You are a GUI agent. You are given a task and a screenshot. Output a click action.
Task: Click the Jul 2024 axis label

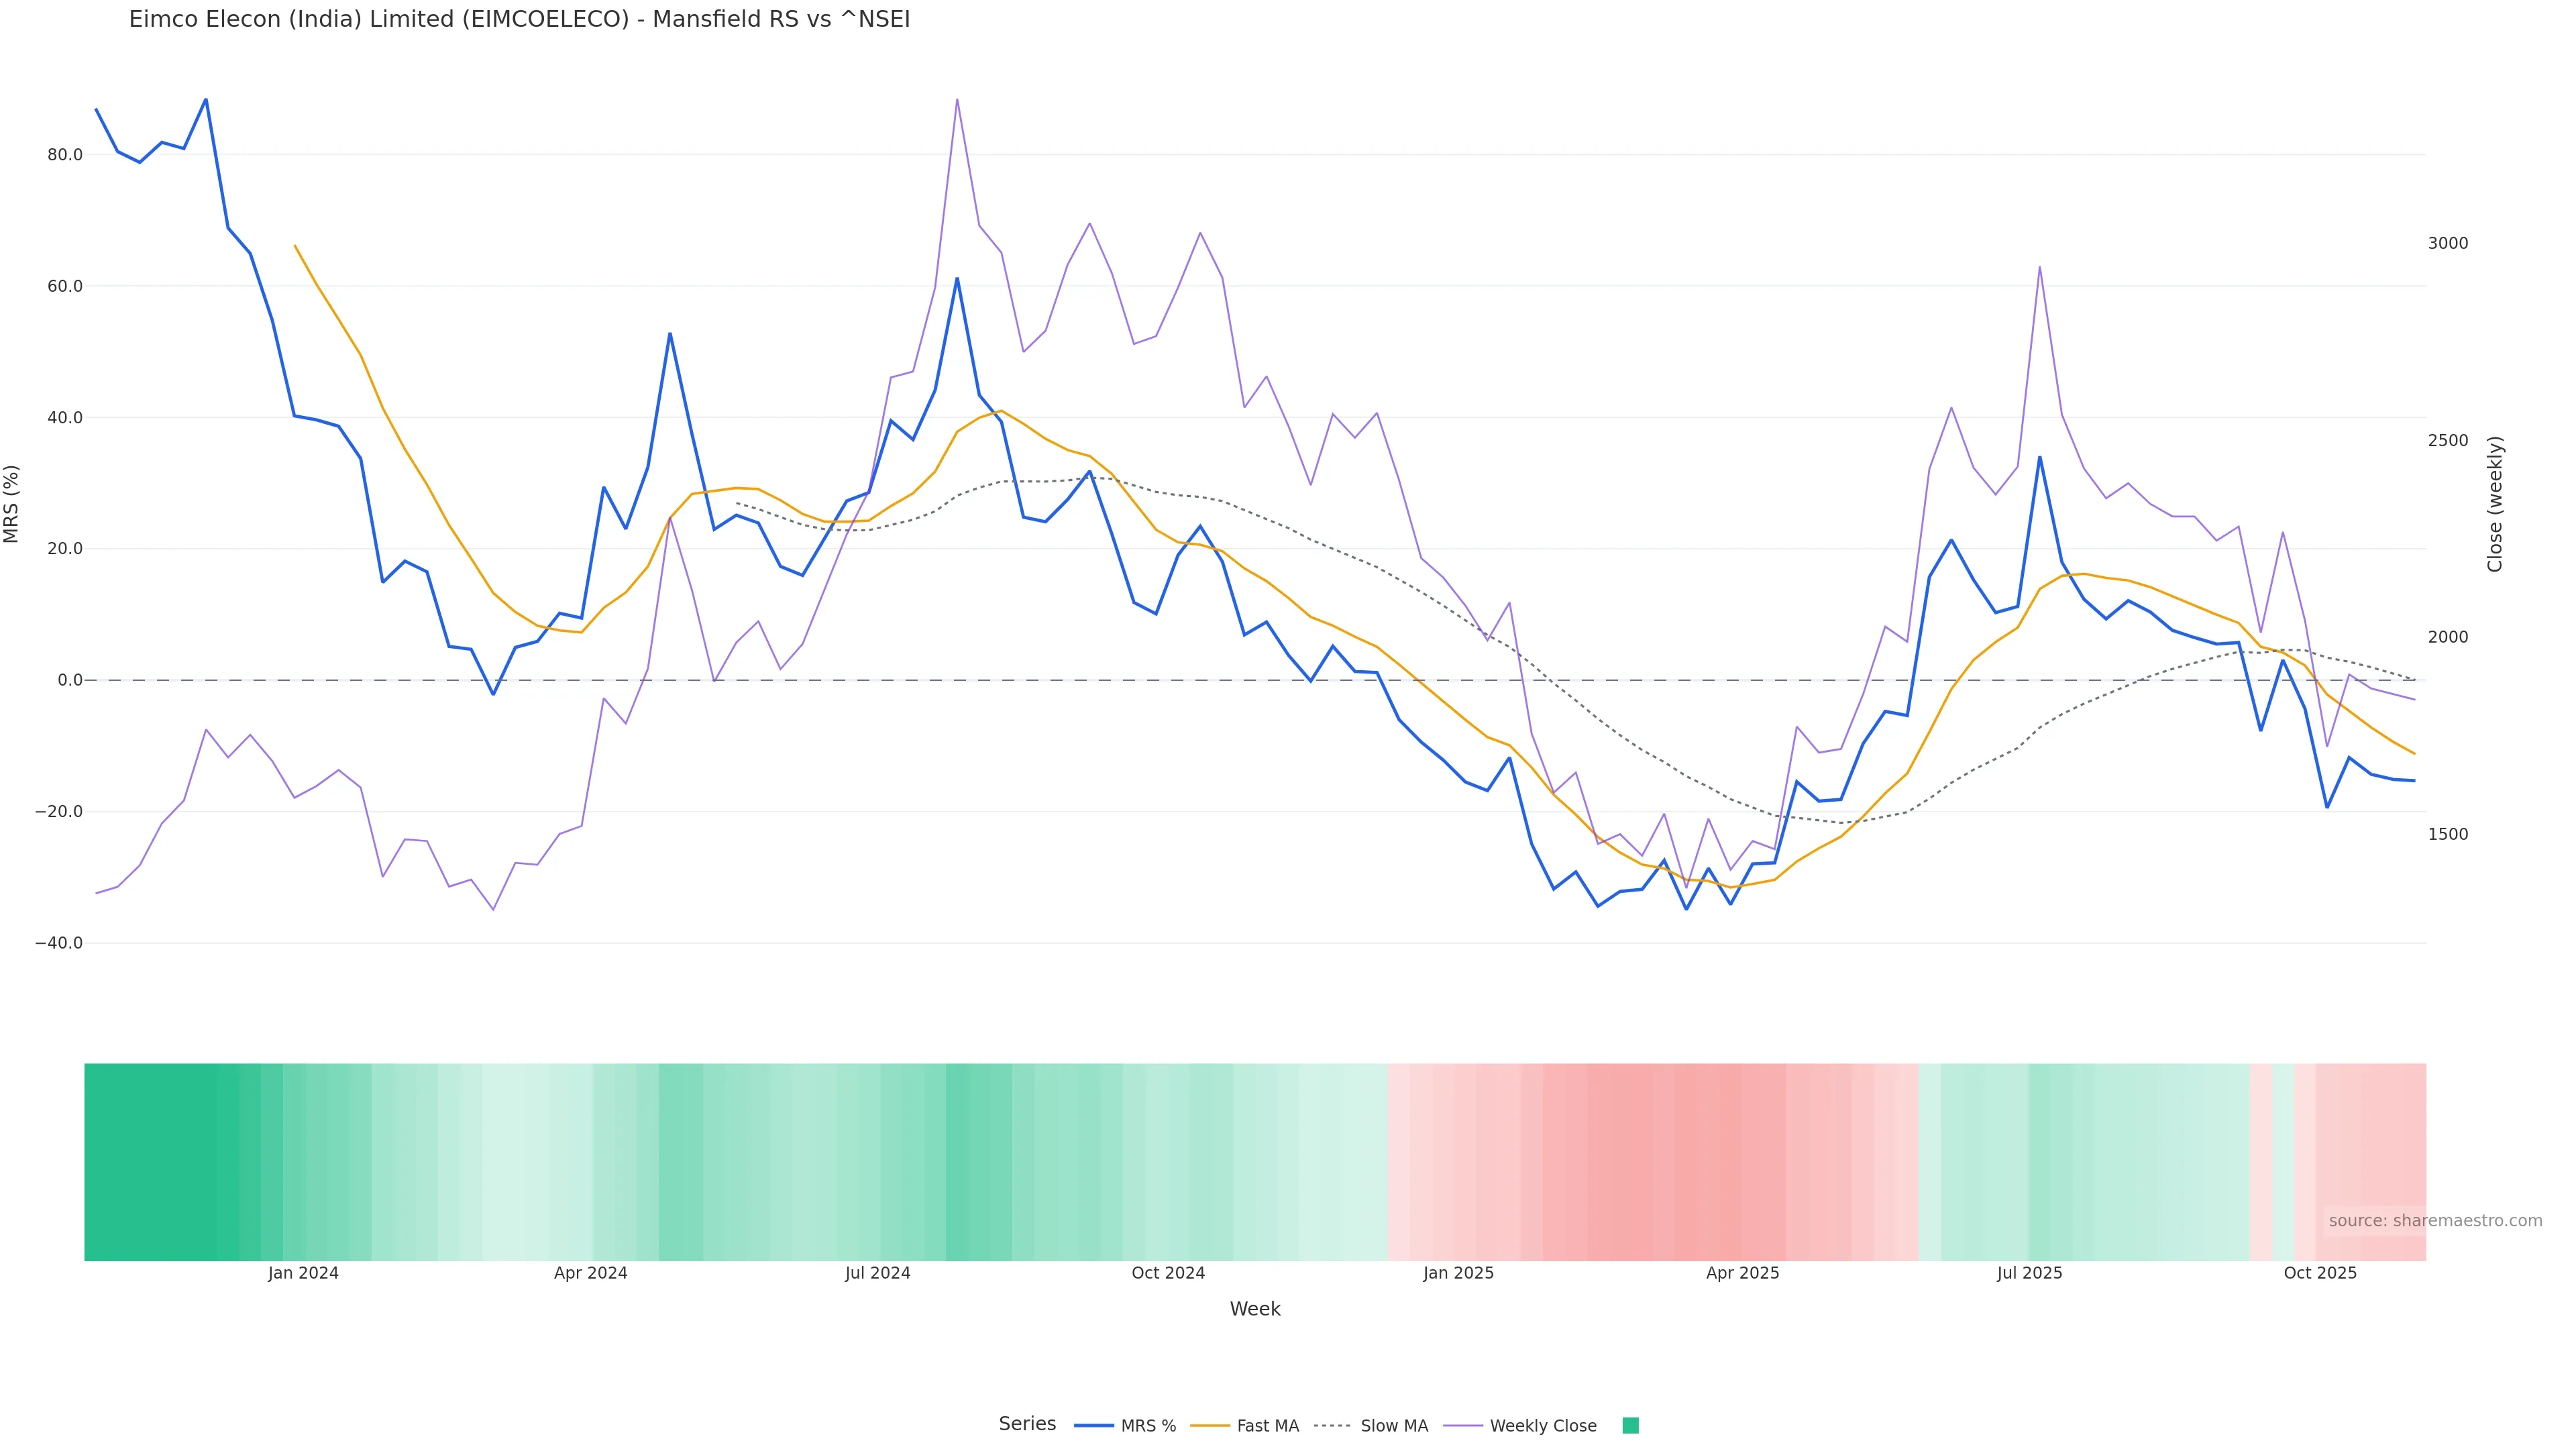[877, 1273]
